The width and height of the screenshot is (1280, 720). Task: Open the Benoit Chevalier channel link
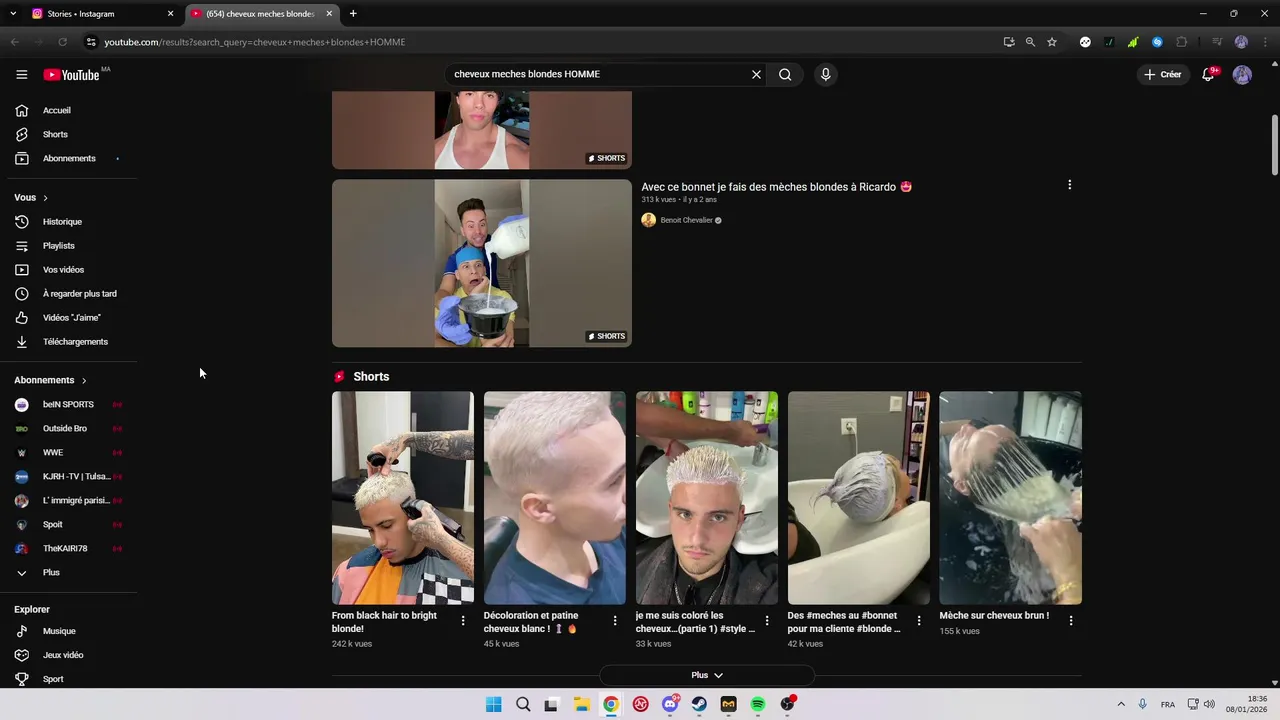686,220
